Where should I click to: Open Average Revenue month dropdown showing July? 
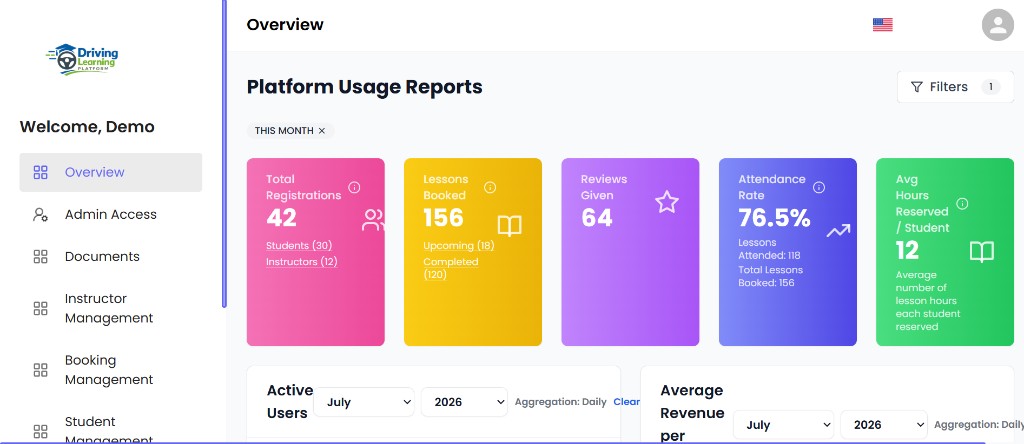coord(783,425)
